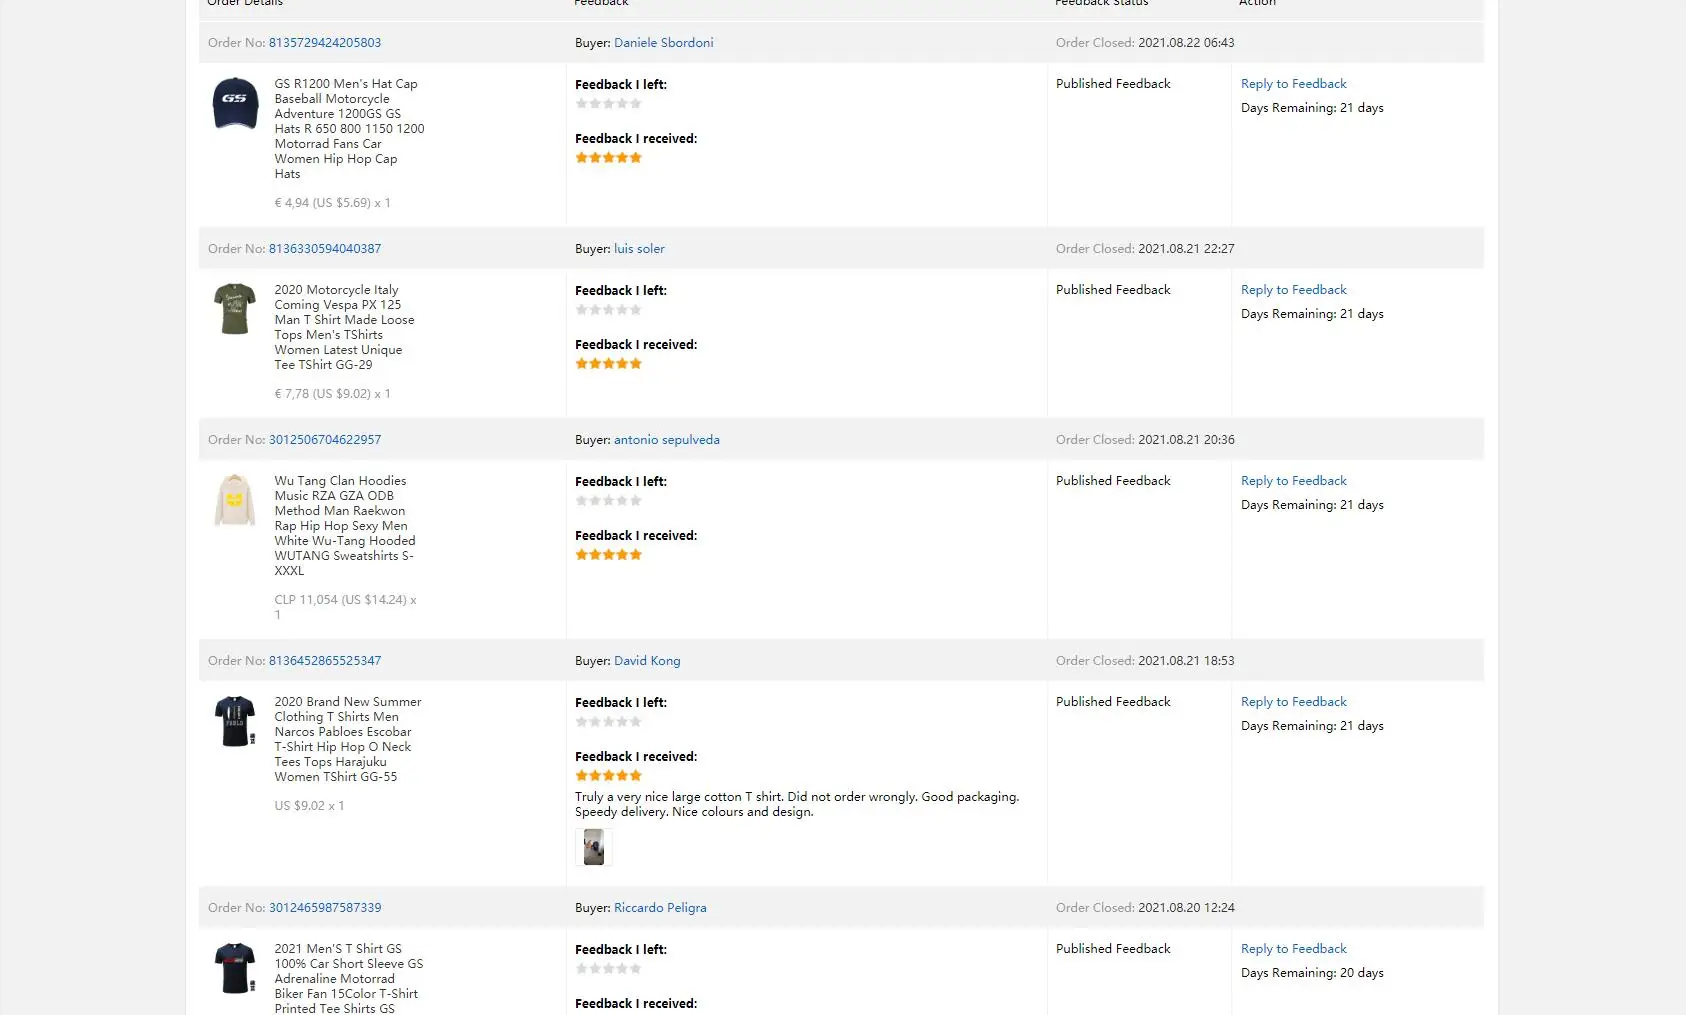View buyer profile of antonio sepulveda
This screenshot has height=1015, width=1686.
(x=667, y=440)
